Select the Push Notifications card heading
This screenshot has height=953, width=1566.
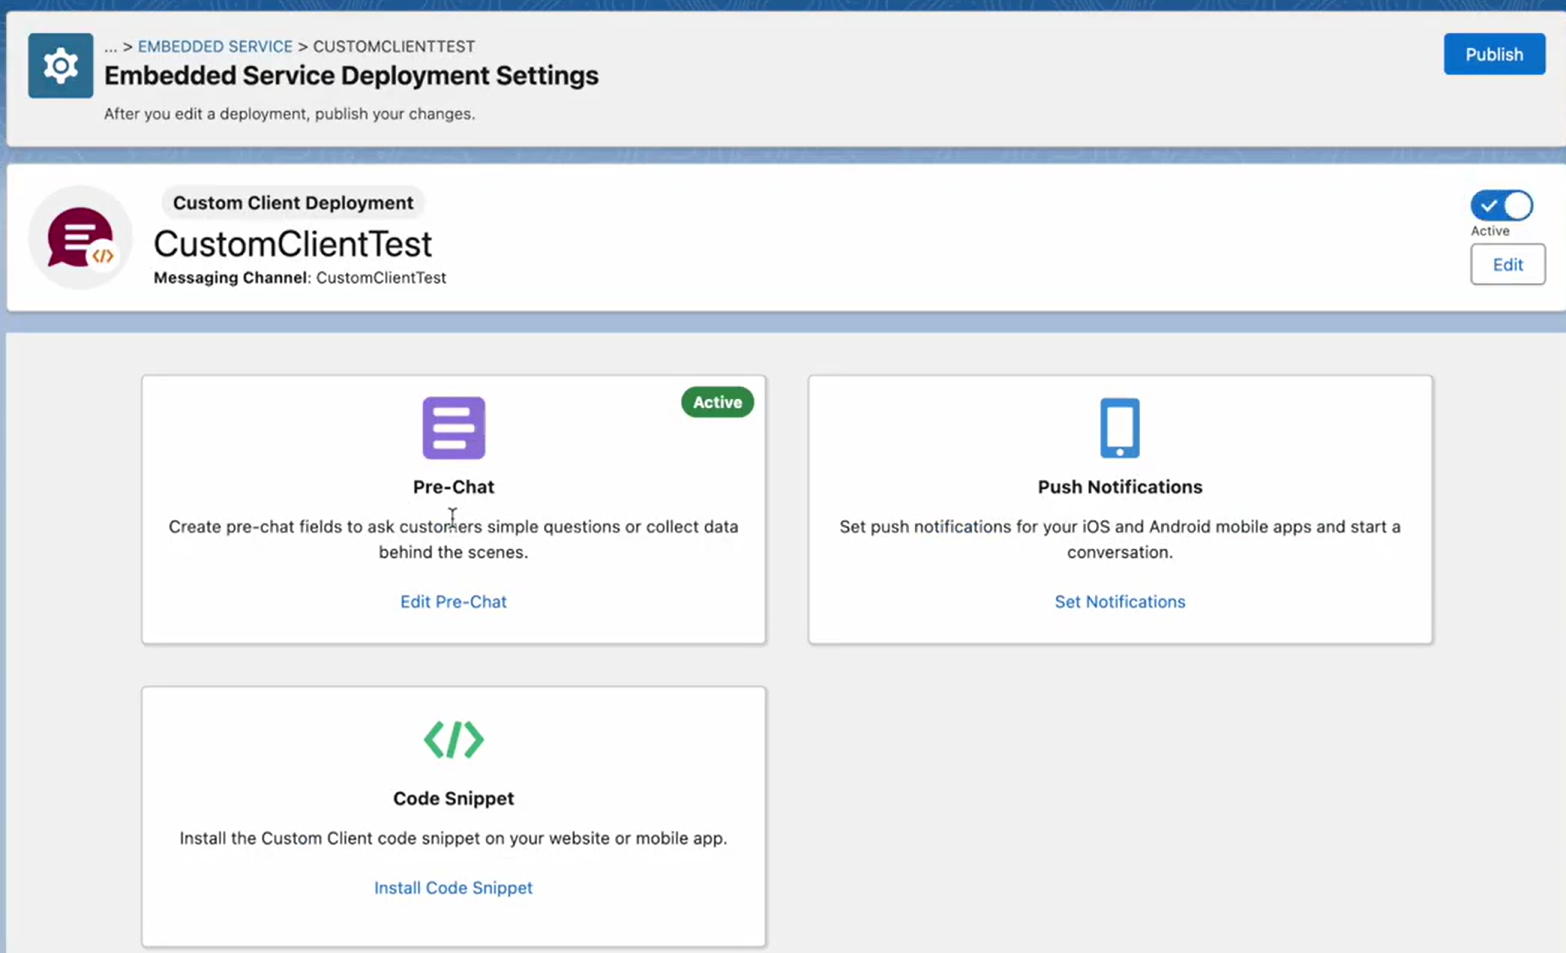click(x=1119, y=487)
